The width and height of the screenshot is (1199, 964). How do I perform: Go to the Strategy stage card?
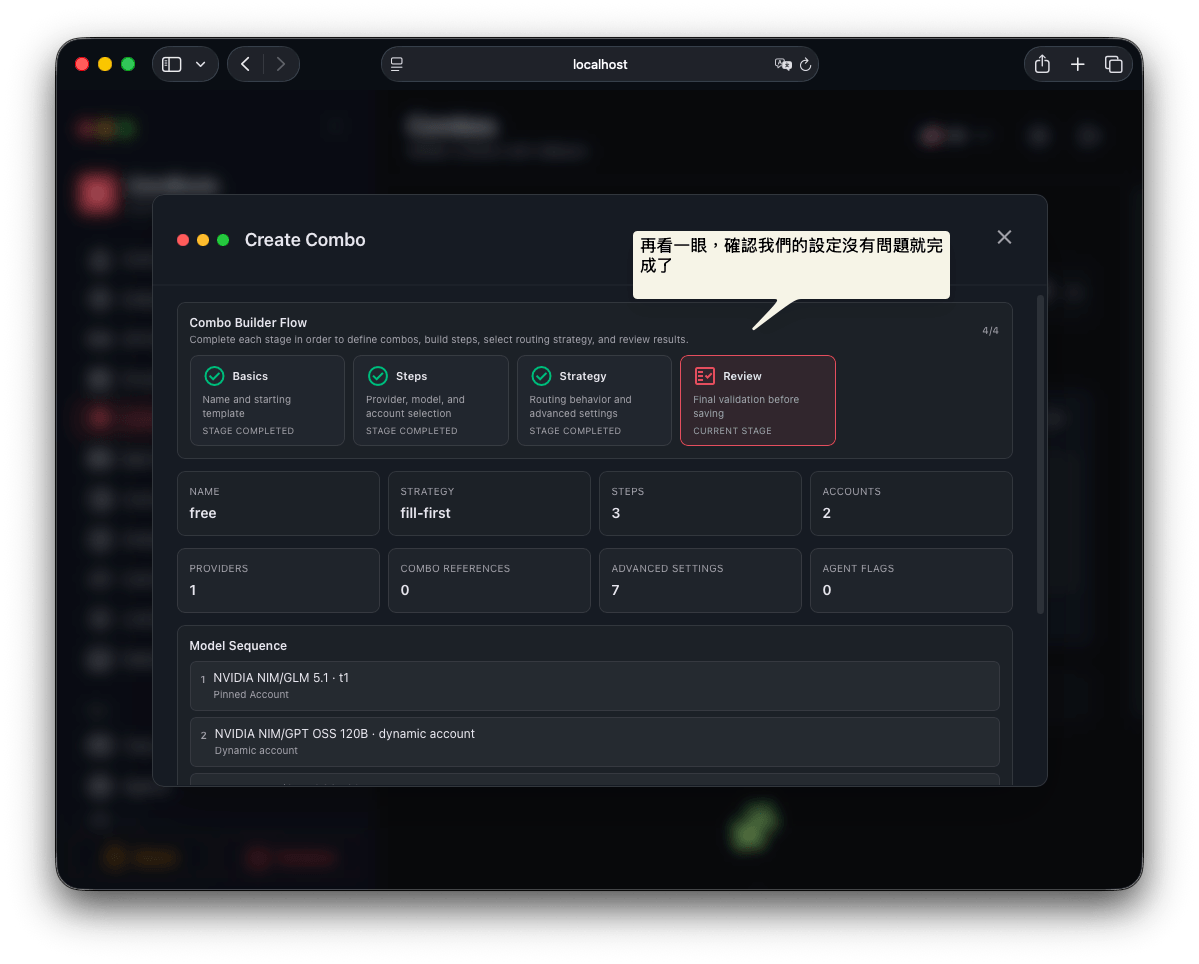pyautogui.click(x=594, y=400)
